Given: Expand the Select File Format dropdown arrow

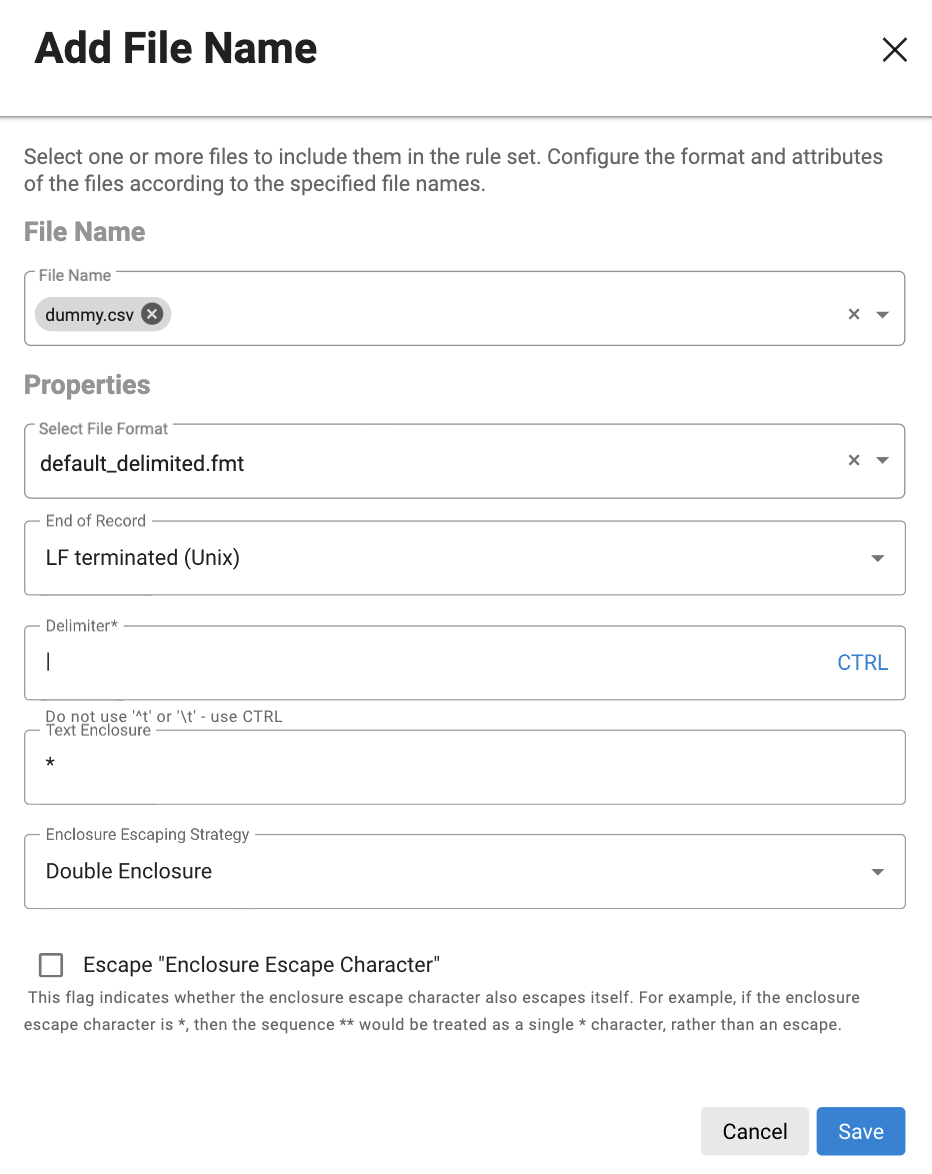Looking at the screenshot, I should coord(882,461).
